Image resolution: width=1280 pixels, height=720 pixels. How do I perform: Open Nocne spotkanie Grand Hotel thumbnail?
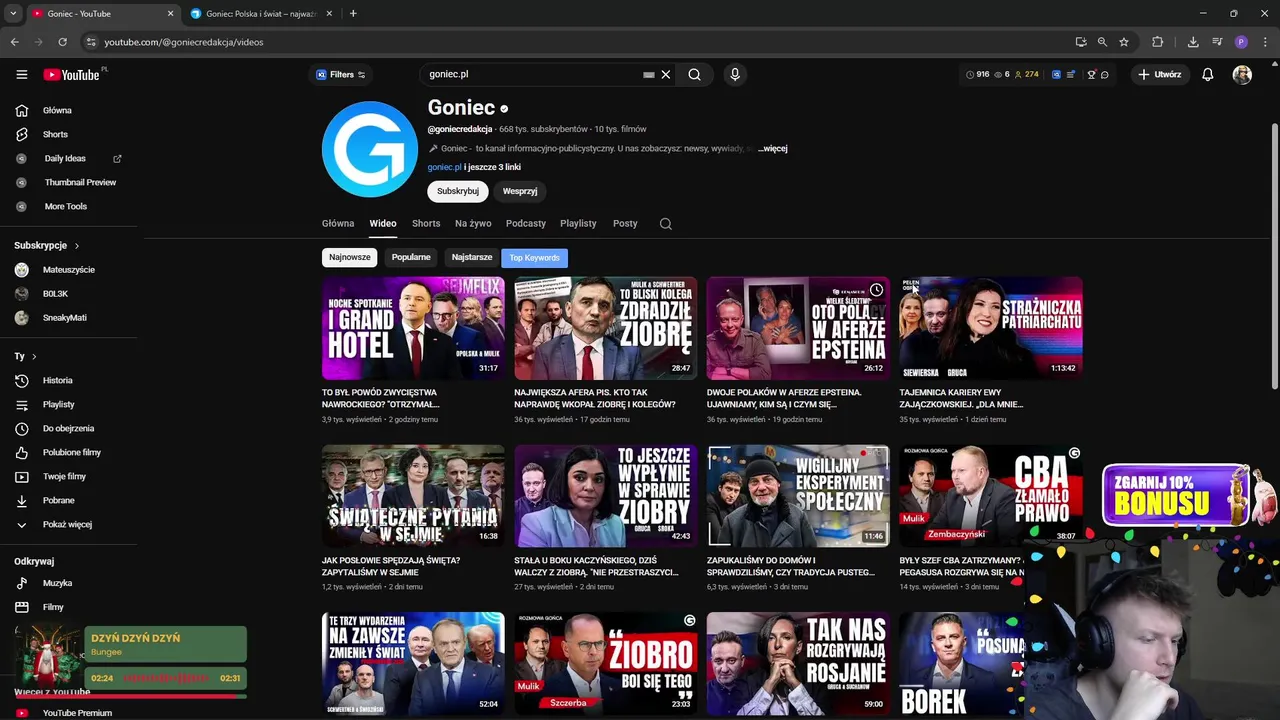(413, 328)
